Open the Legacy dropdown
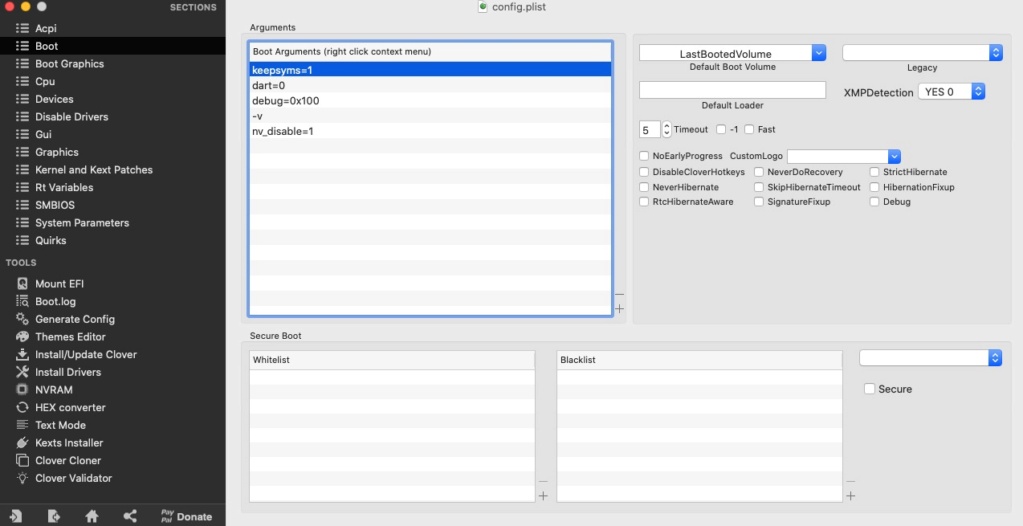The image size is (1023, 526). 922,53
